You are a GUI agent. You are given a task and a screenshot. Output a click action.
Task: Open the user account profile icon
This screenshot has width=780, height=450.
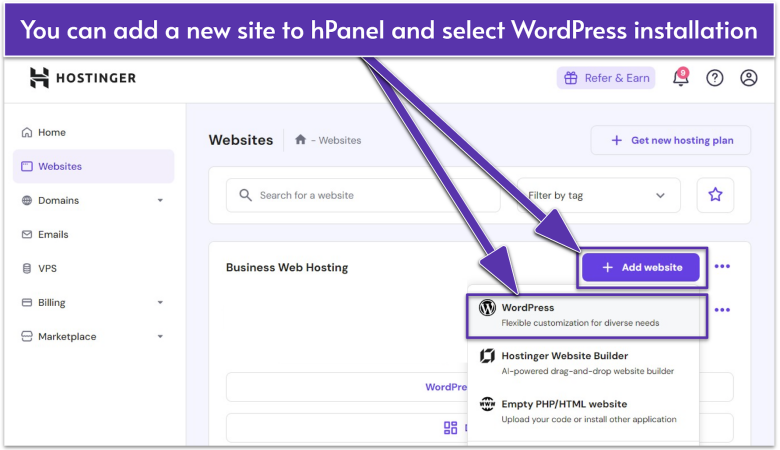(x=749, y=78)
